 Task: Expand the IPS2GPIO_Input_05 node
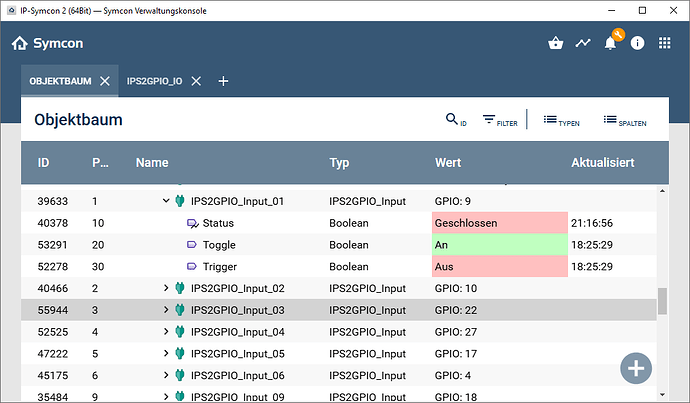coord(166,353)
